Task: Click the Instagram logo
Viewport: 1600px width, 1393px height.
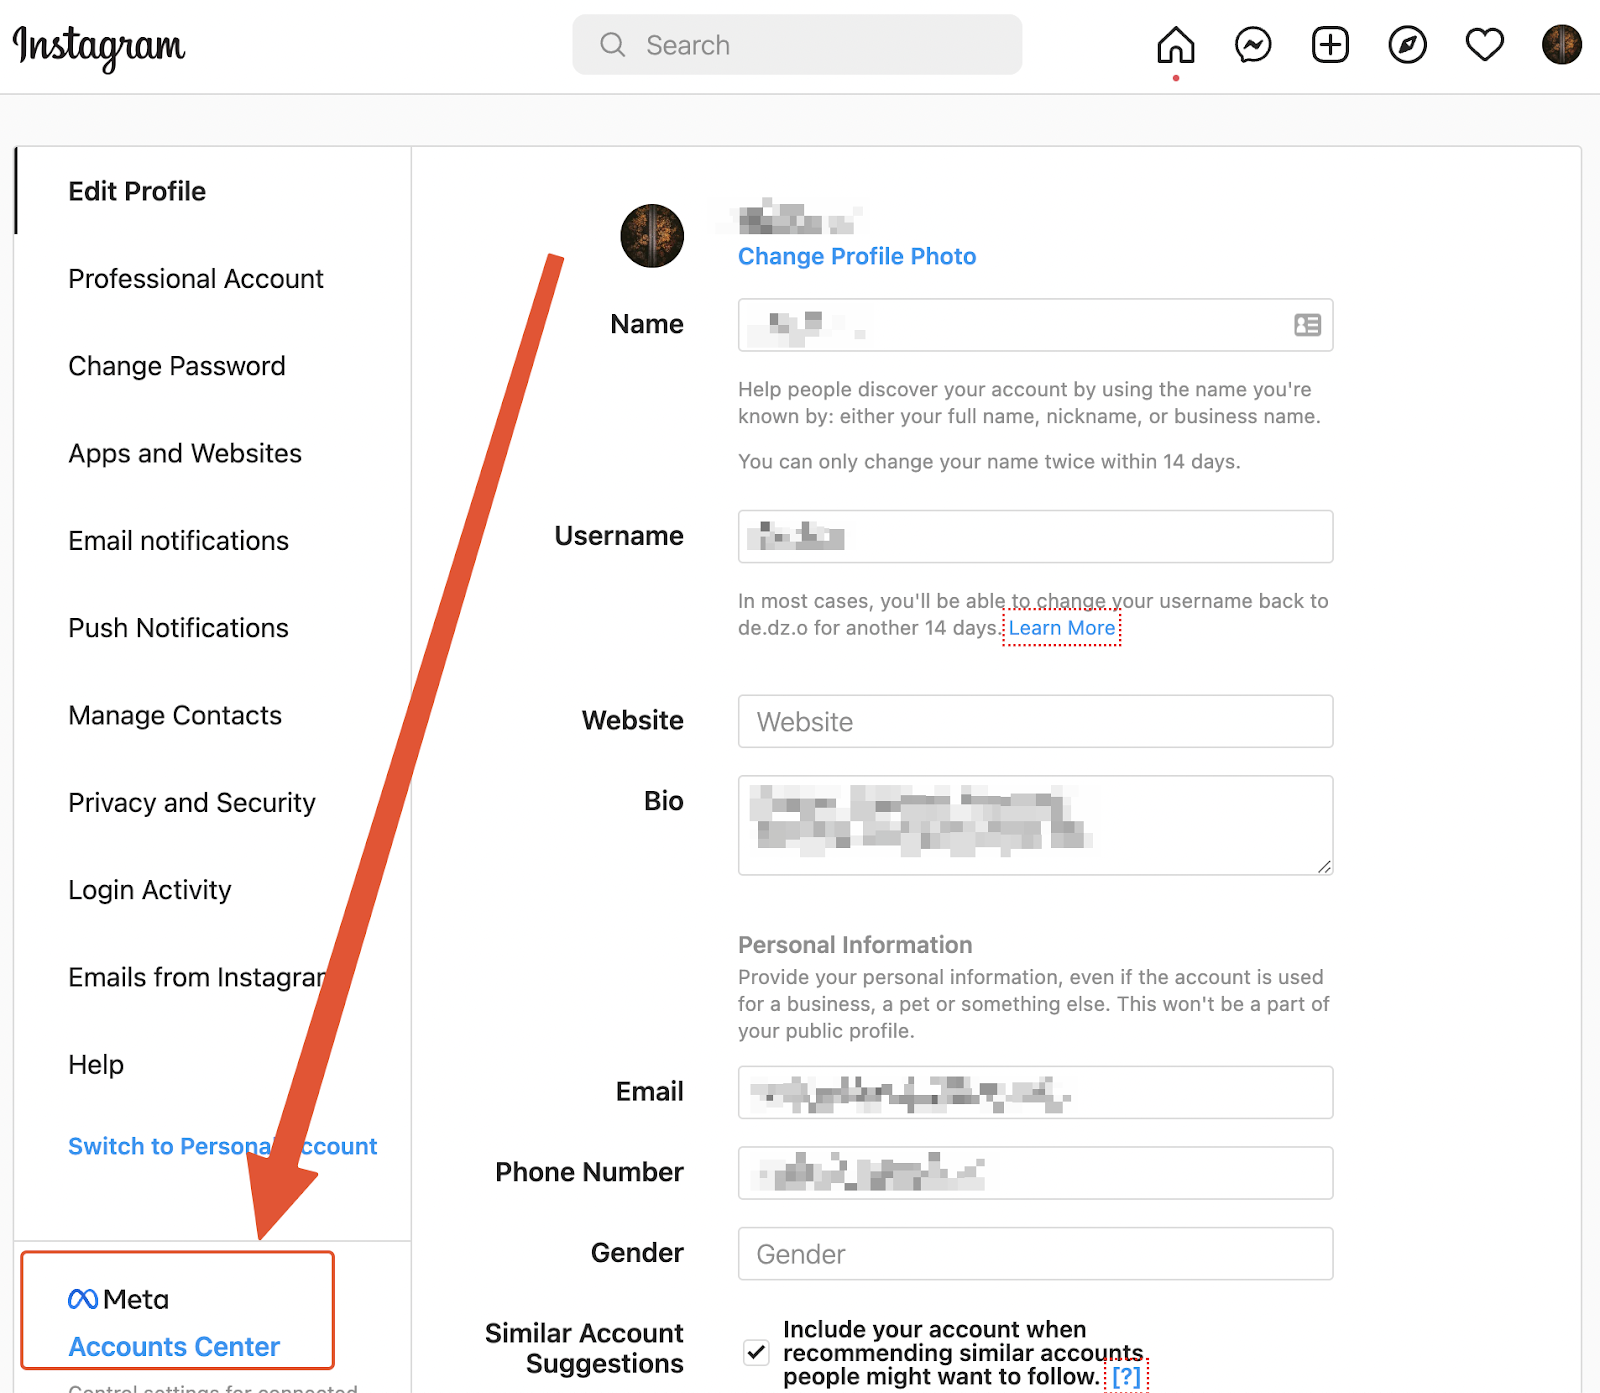Action: click(99, 47)
